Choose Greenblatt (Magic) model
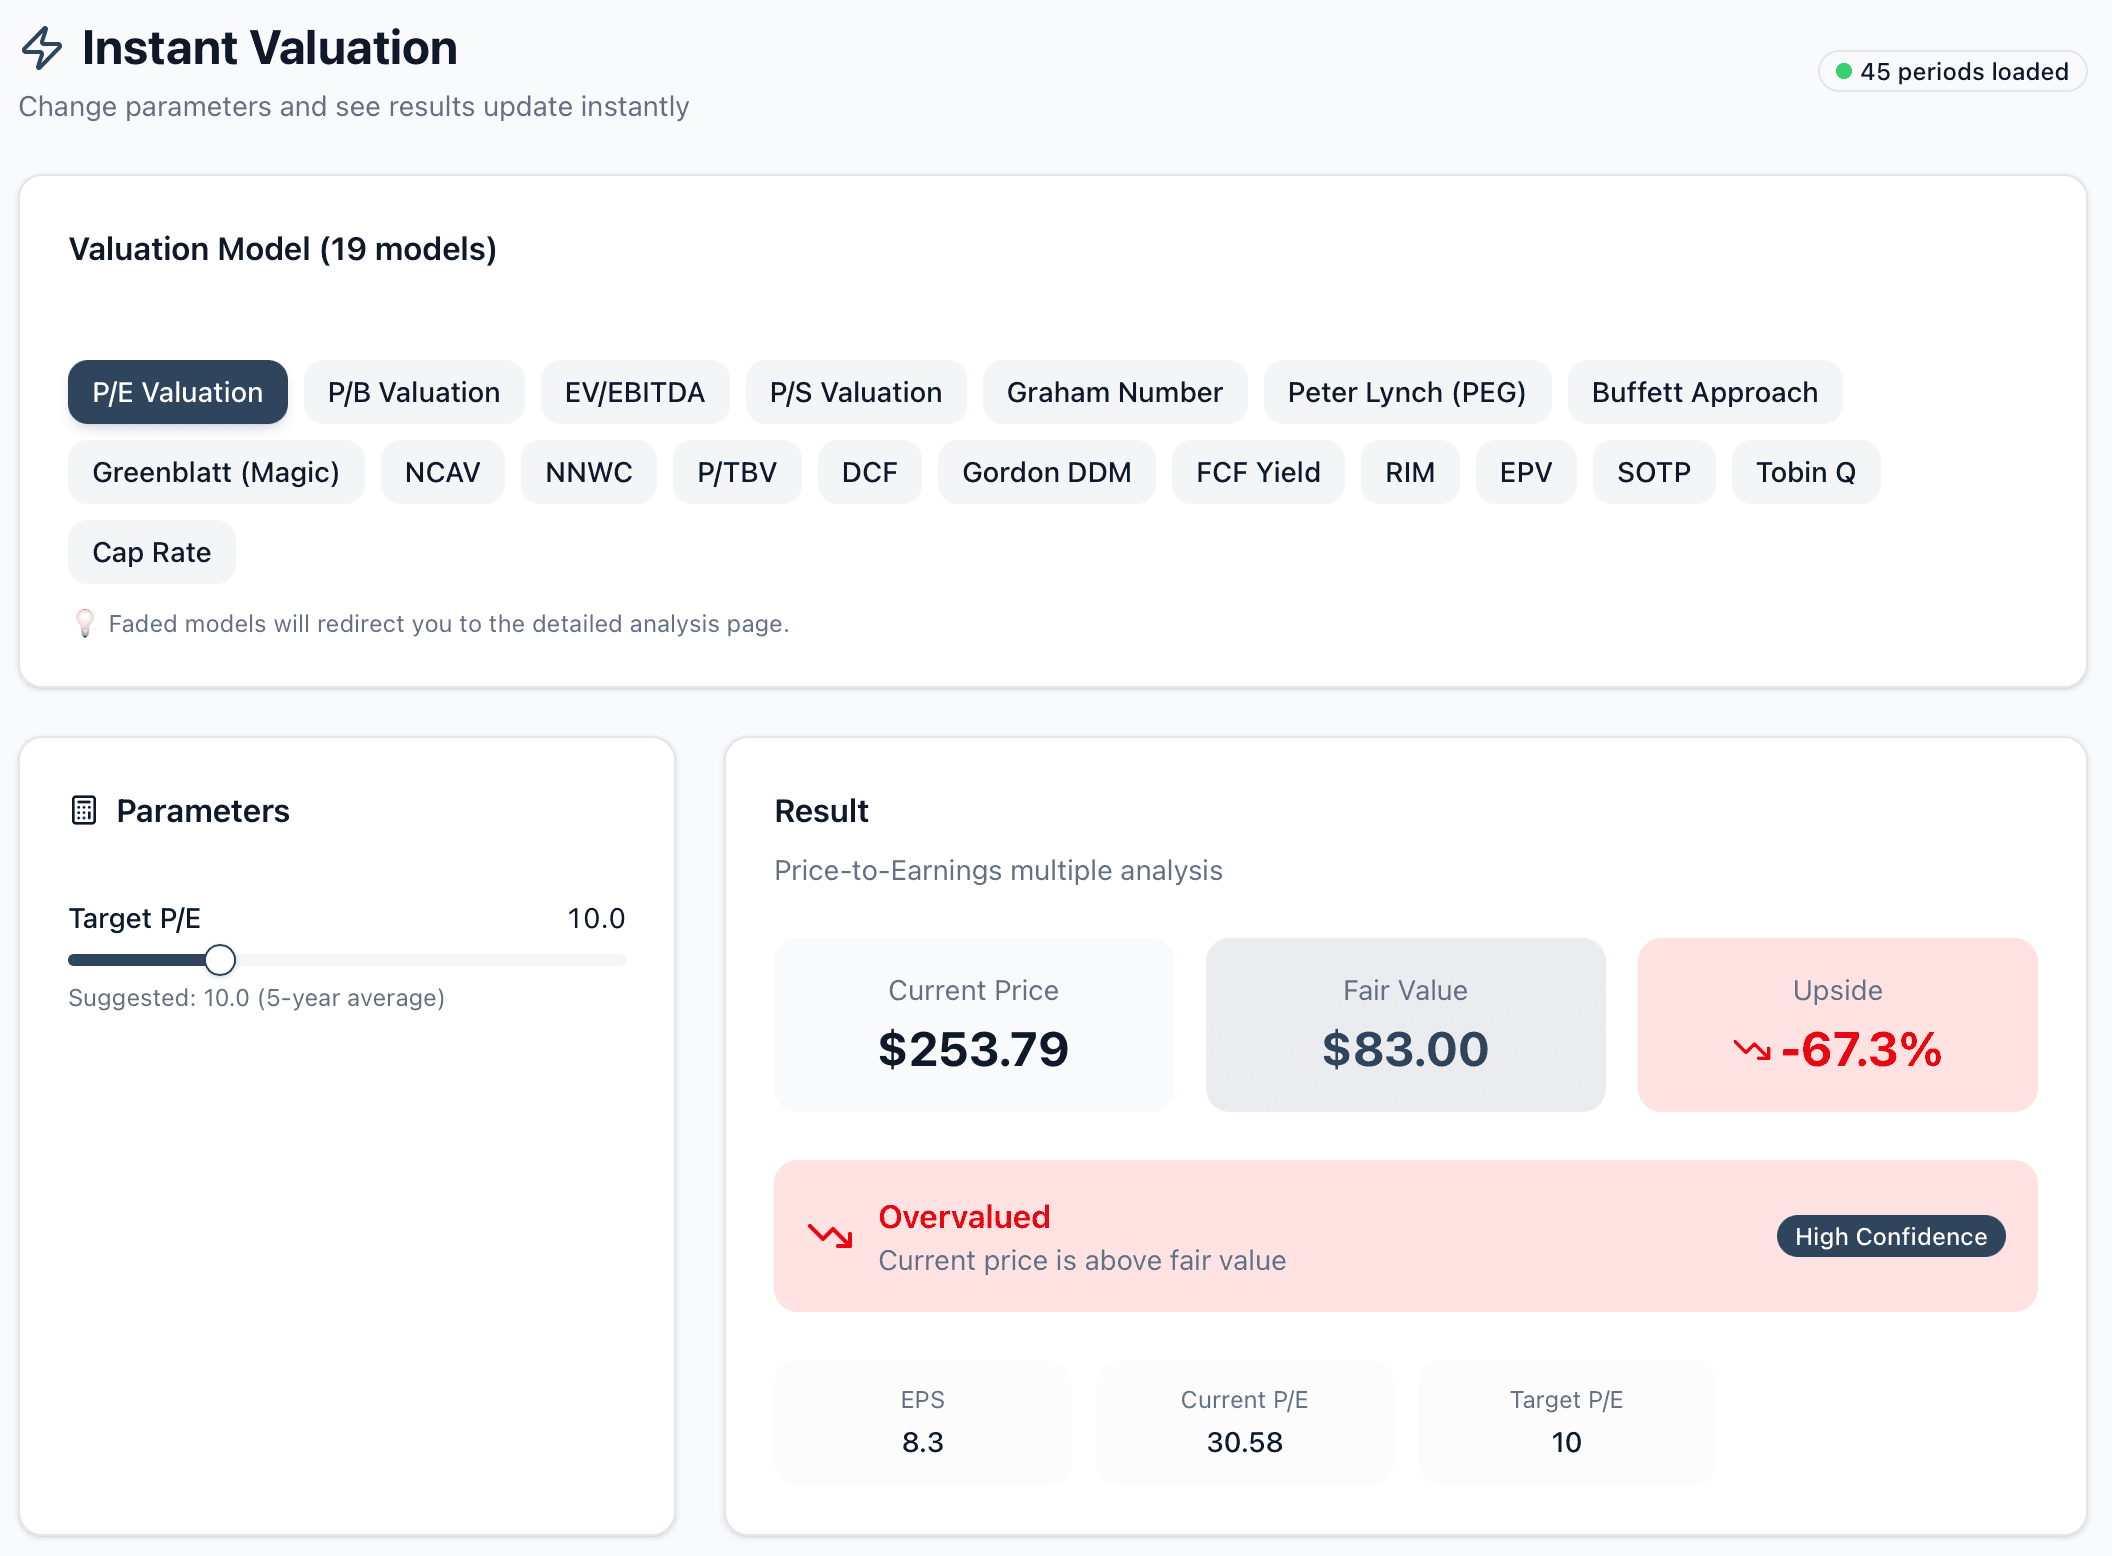 pos(216,472)
